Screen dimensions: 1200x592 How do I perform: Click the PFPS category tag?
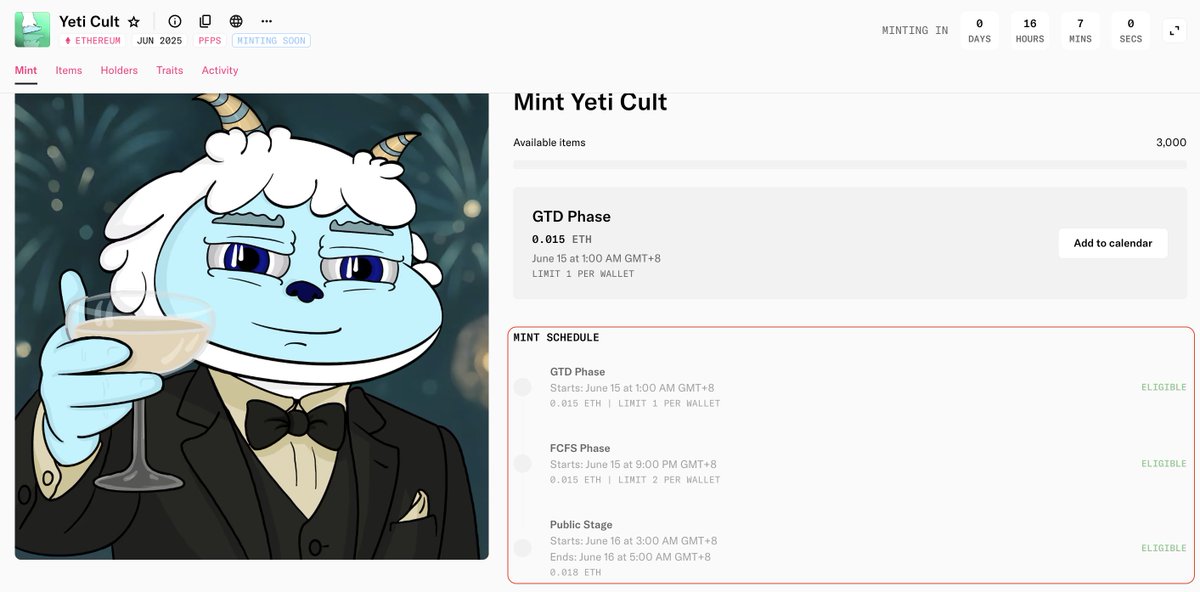(210, 41)
